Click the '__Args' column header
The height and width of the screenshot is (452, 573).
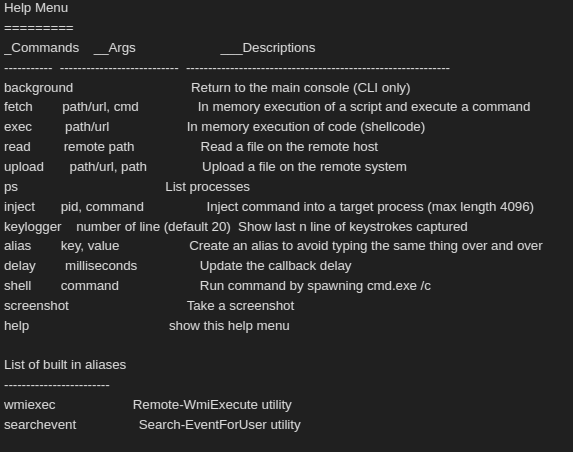(x=114, y=48)
